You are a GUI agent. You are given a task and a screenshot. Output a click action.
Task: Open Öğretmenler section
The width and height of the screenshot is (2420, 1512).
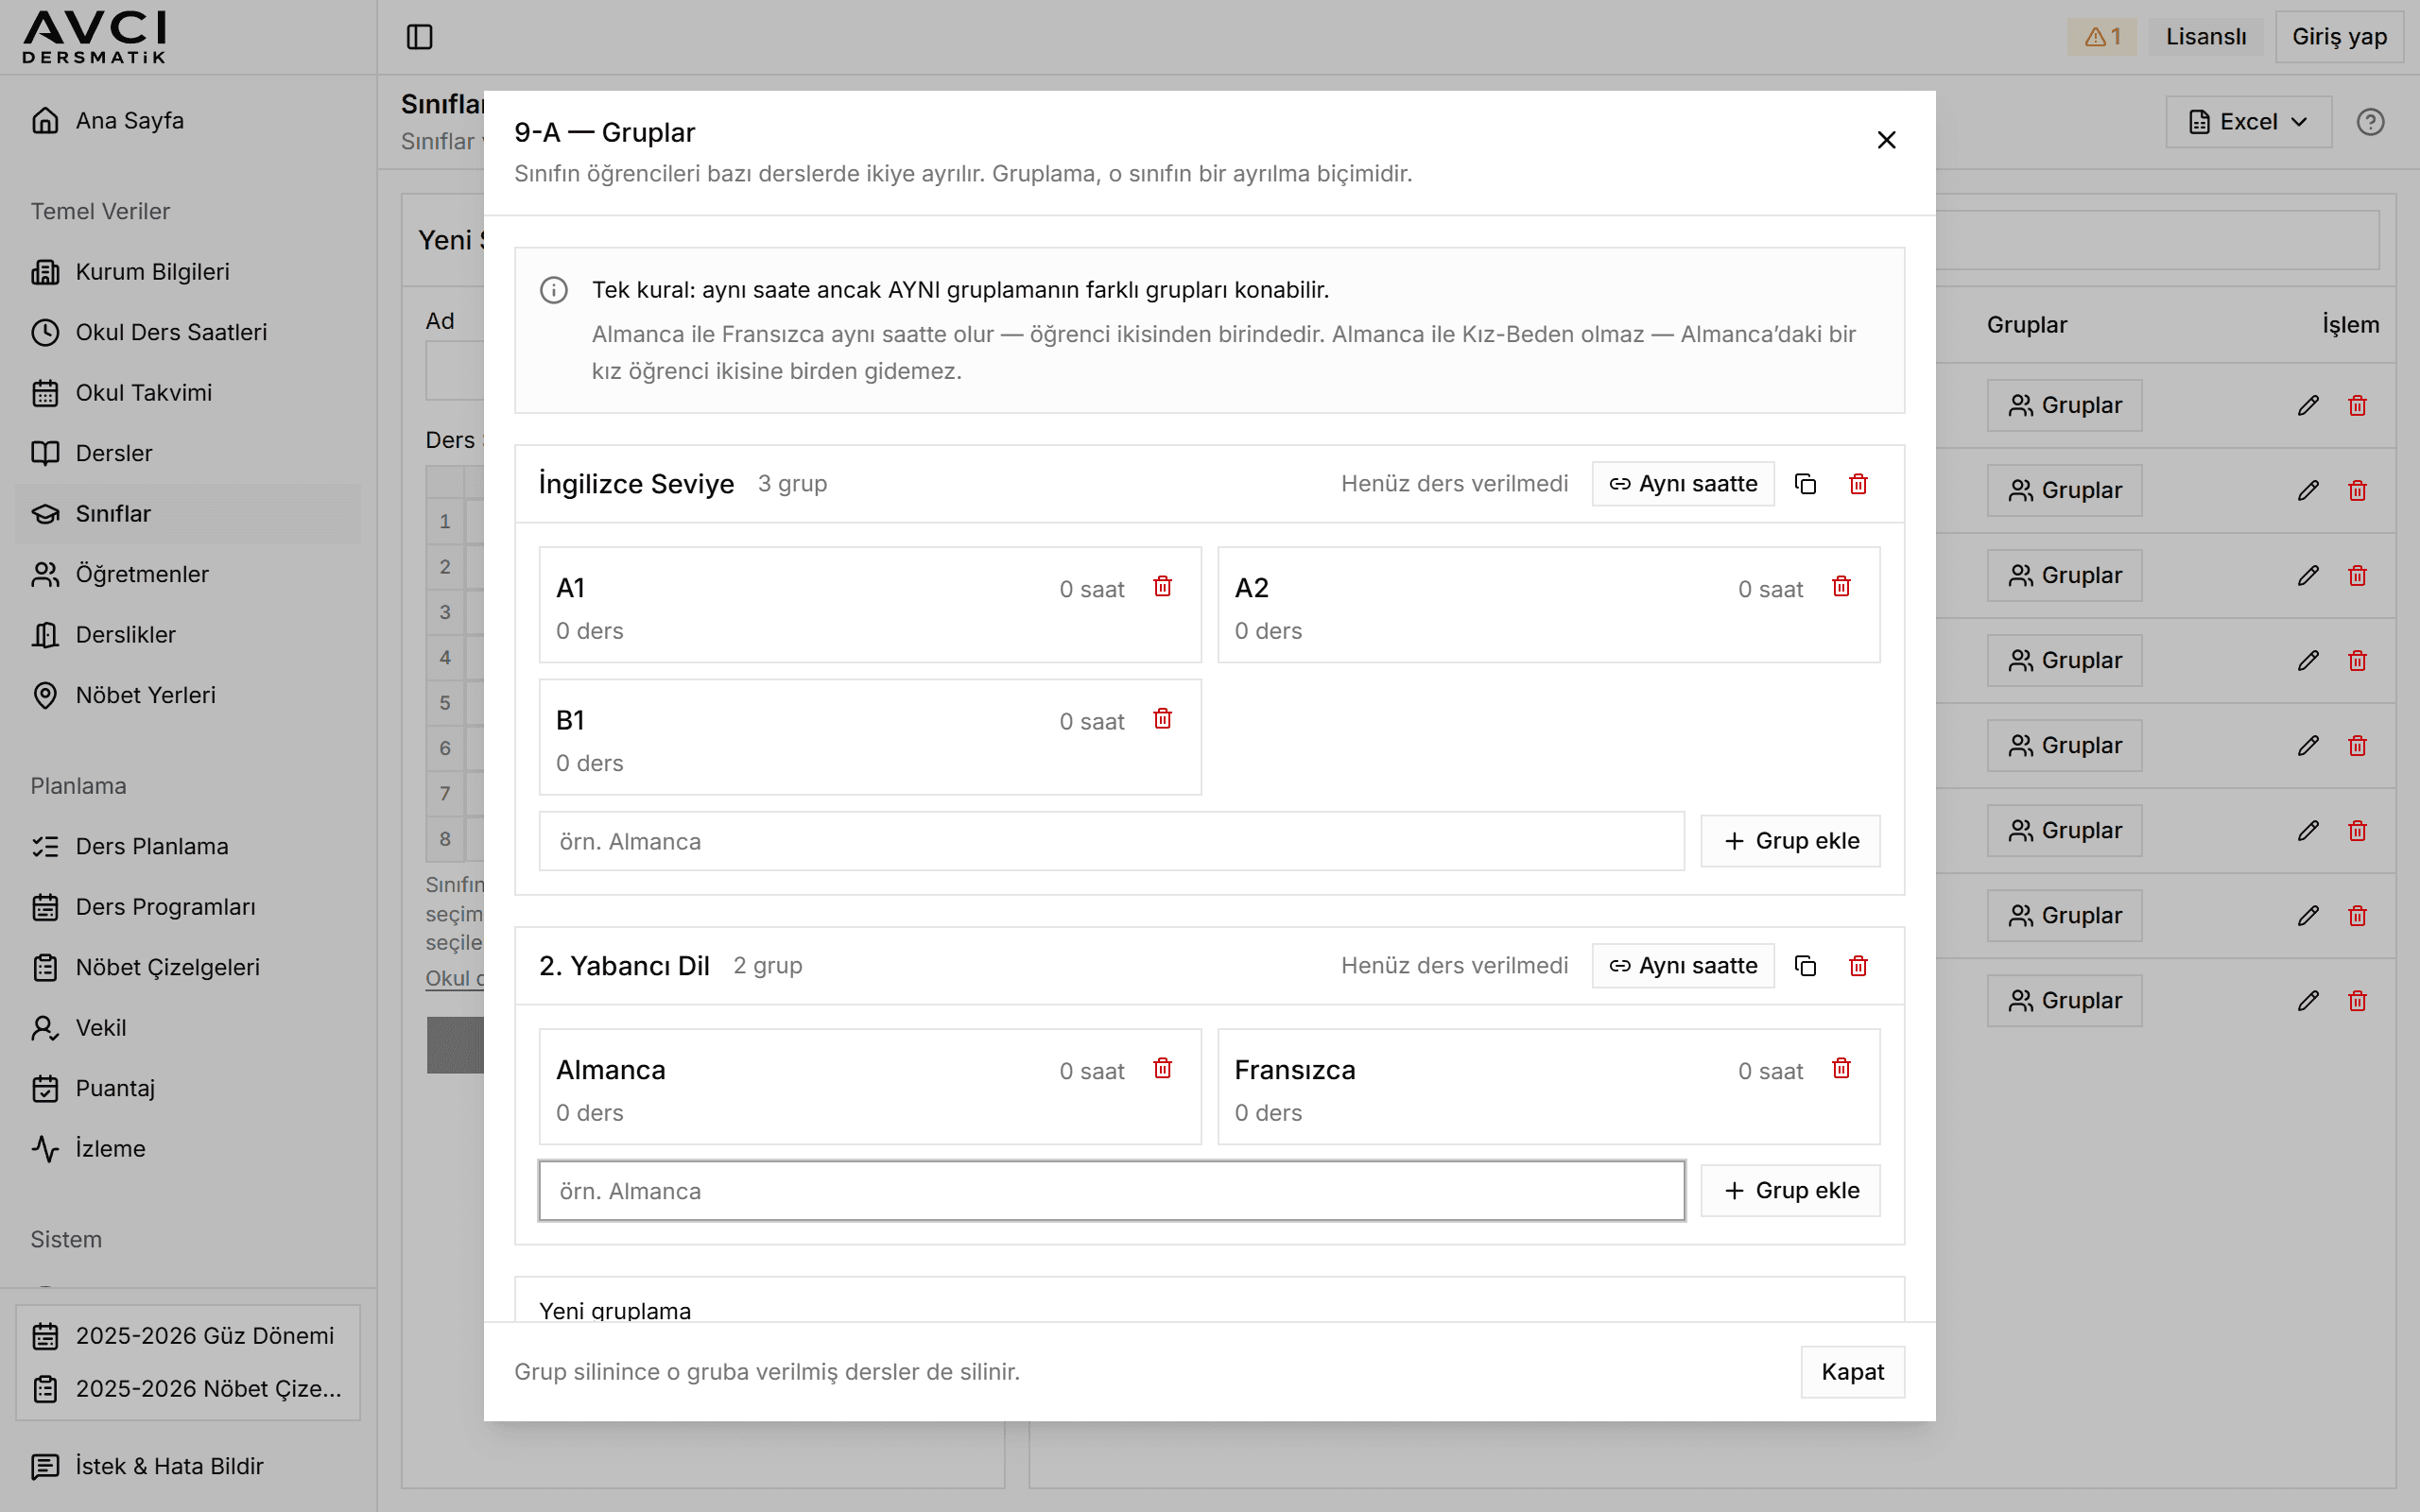188,574
